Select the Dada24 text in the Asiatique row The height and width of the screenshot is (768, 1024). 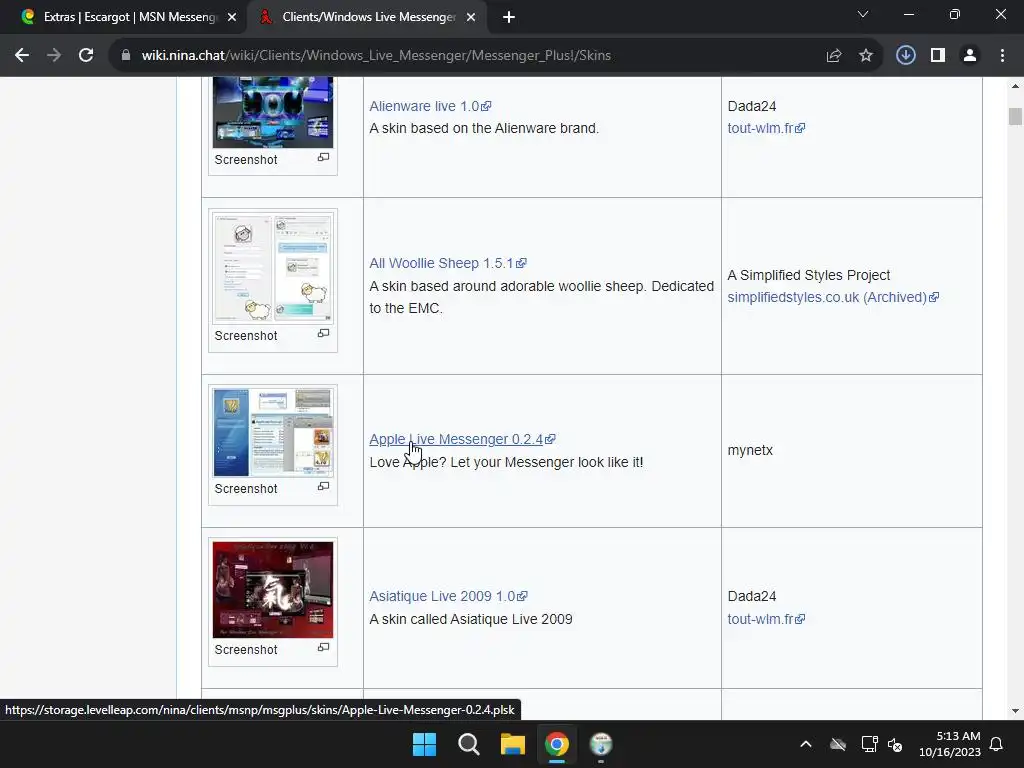[752, 596]
